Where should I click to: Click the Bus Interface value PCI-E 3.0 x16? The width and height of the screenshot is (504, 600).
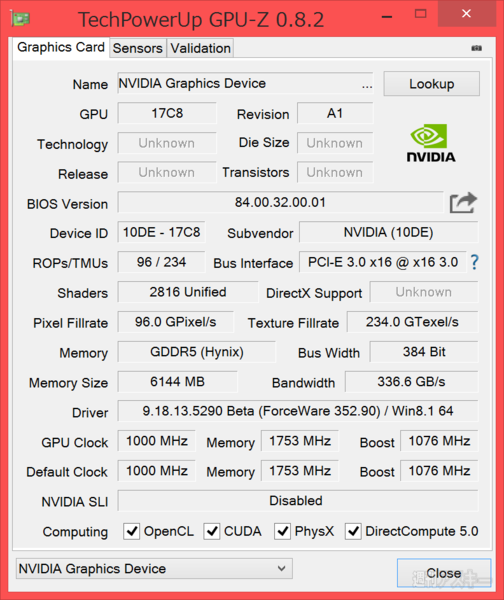tap(383, 262)
